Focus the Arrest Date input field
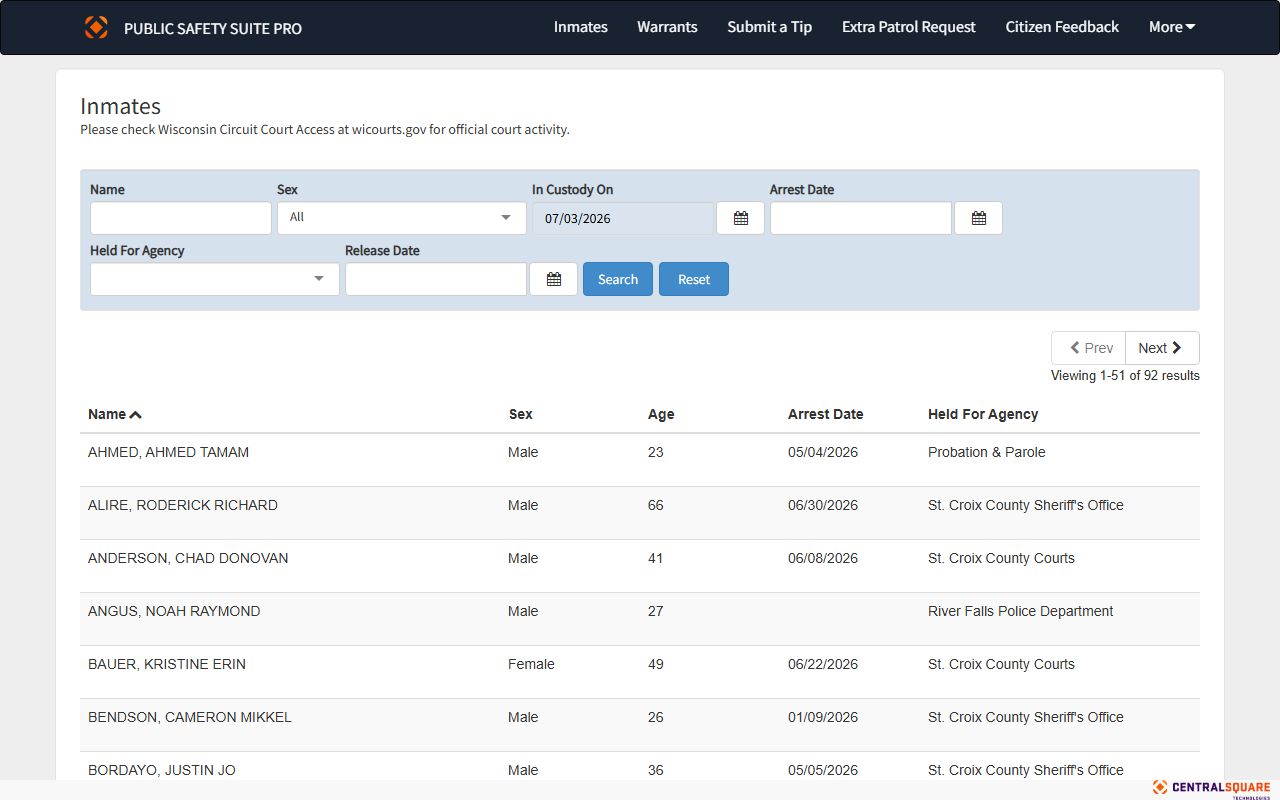Screen dimensions: 1280x800 coord(861,218)
